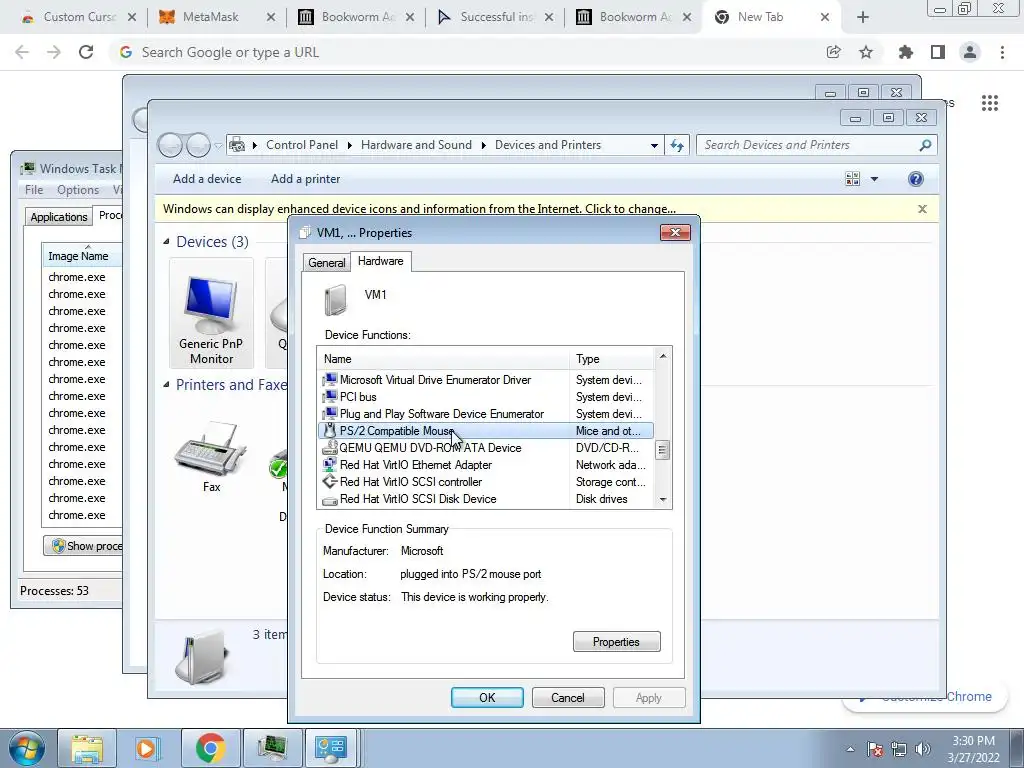
Task: Share this page icon in address bar
Action: (833, 52)
